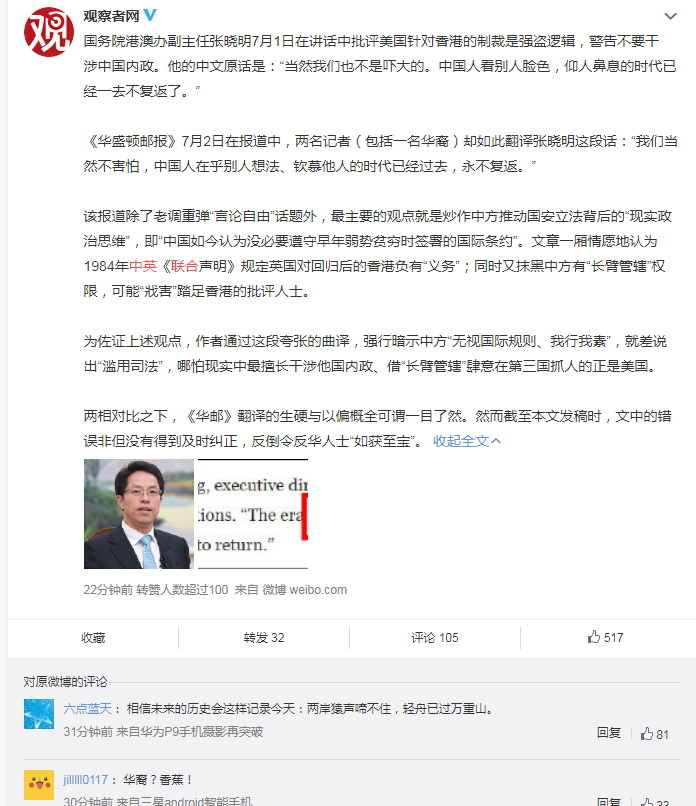Select the 收藏 tab

[x=93, y=638]
